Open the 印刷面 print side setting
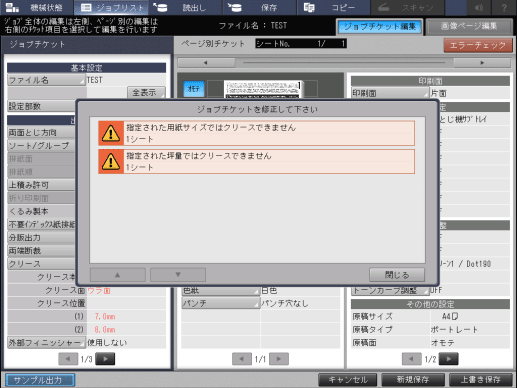 click(390, 93)
